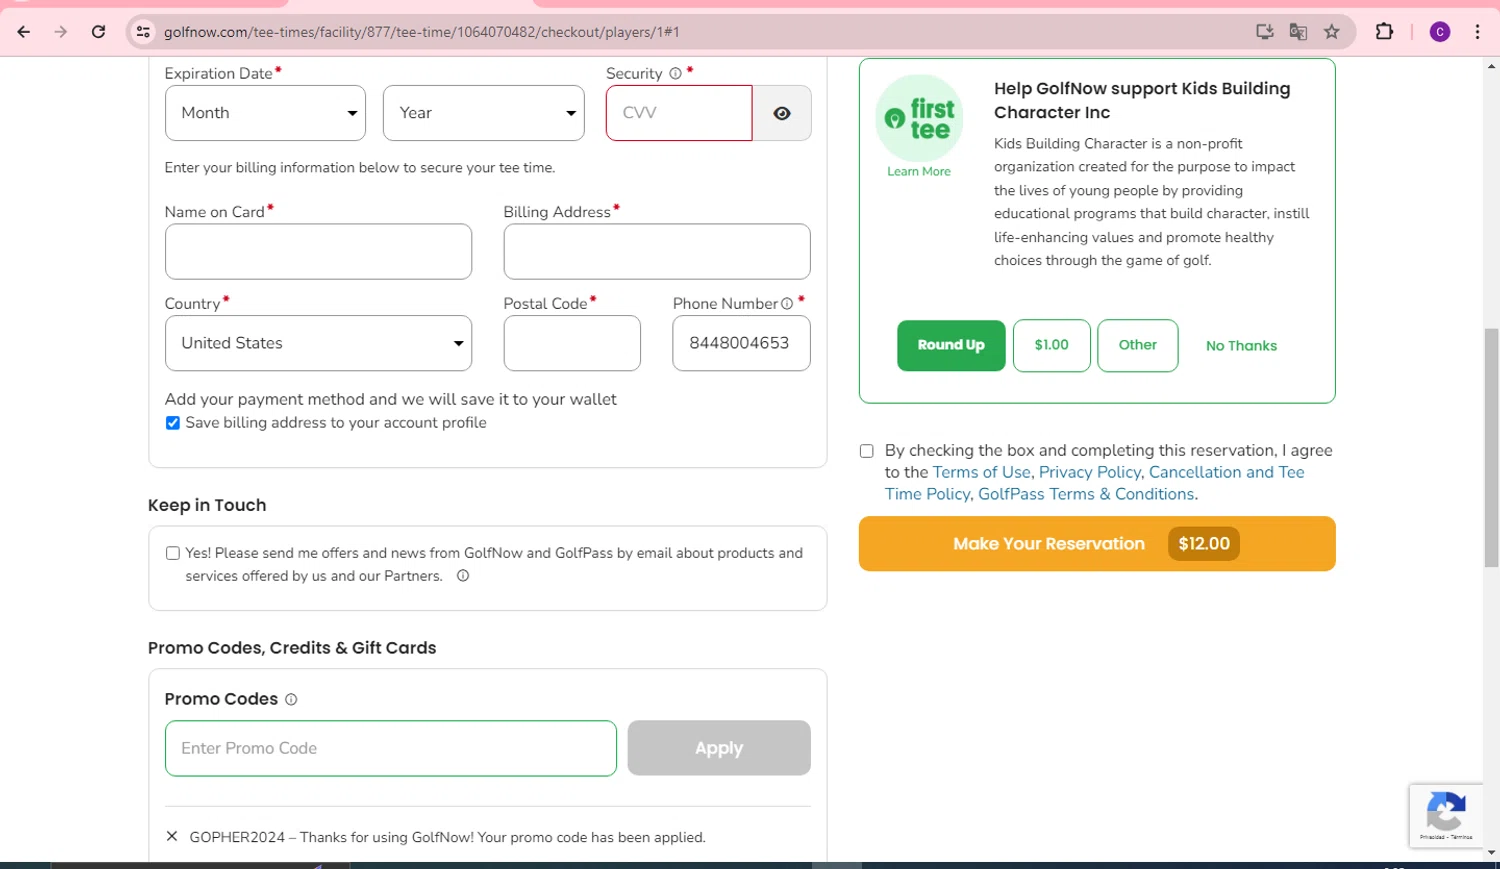
Task: View site information icon in address bar
Action: 143,32
